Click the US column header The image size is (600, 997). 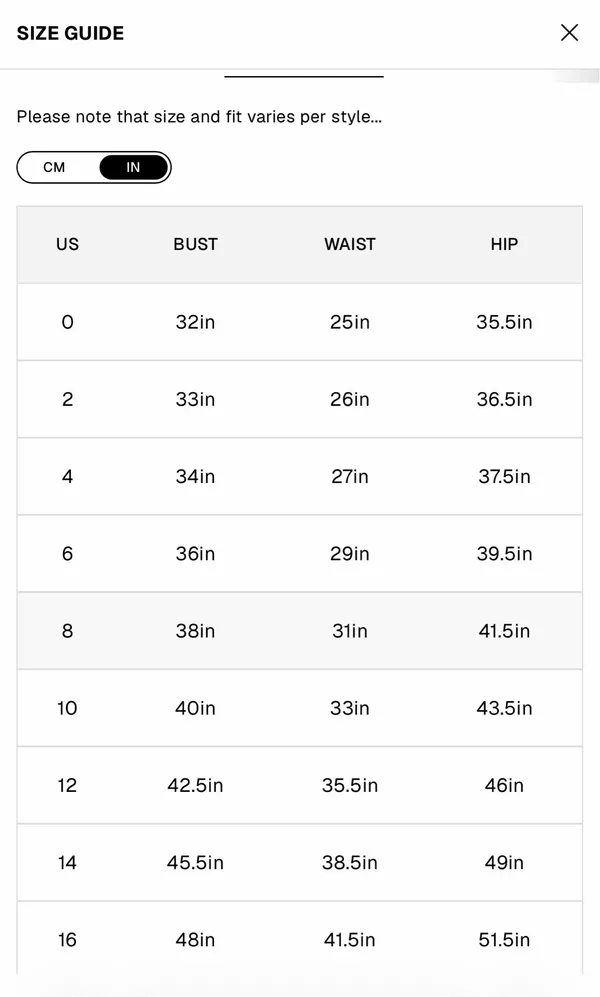67,244
